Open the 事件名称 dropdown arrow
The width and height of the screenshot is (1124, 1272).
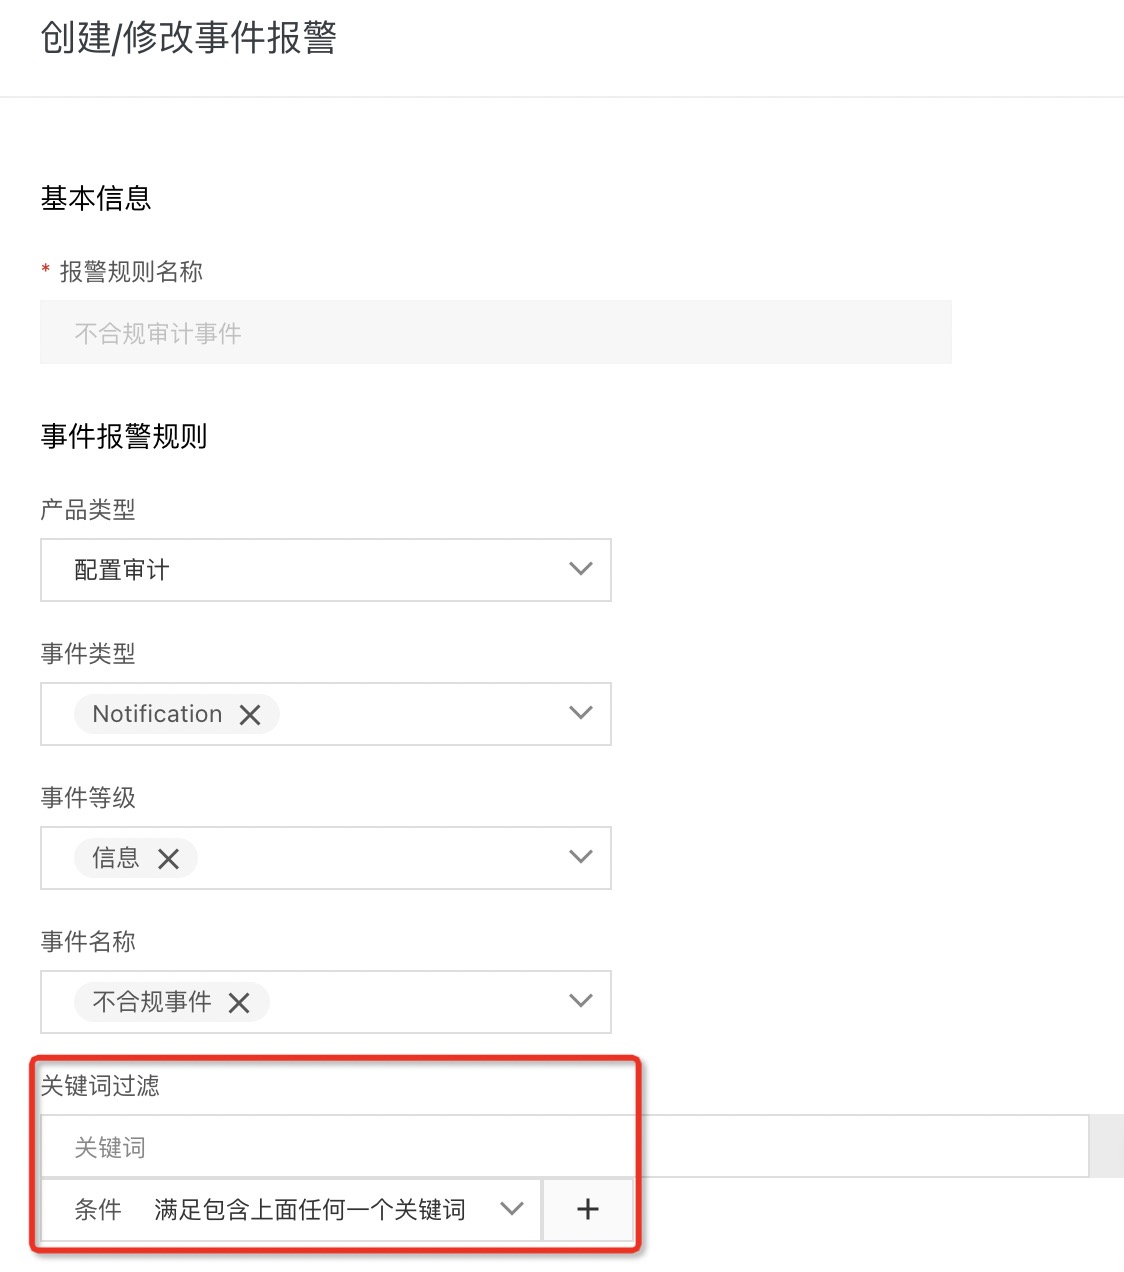(x=581, y=1001)
